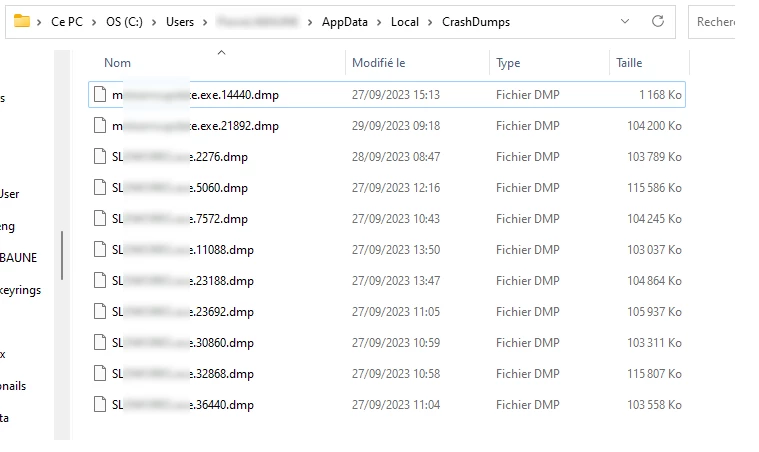Refresh the CrashDumps folder view

pos(657,21)
